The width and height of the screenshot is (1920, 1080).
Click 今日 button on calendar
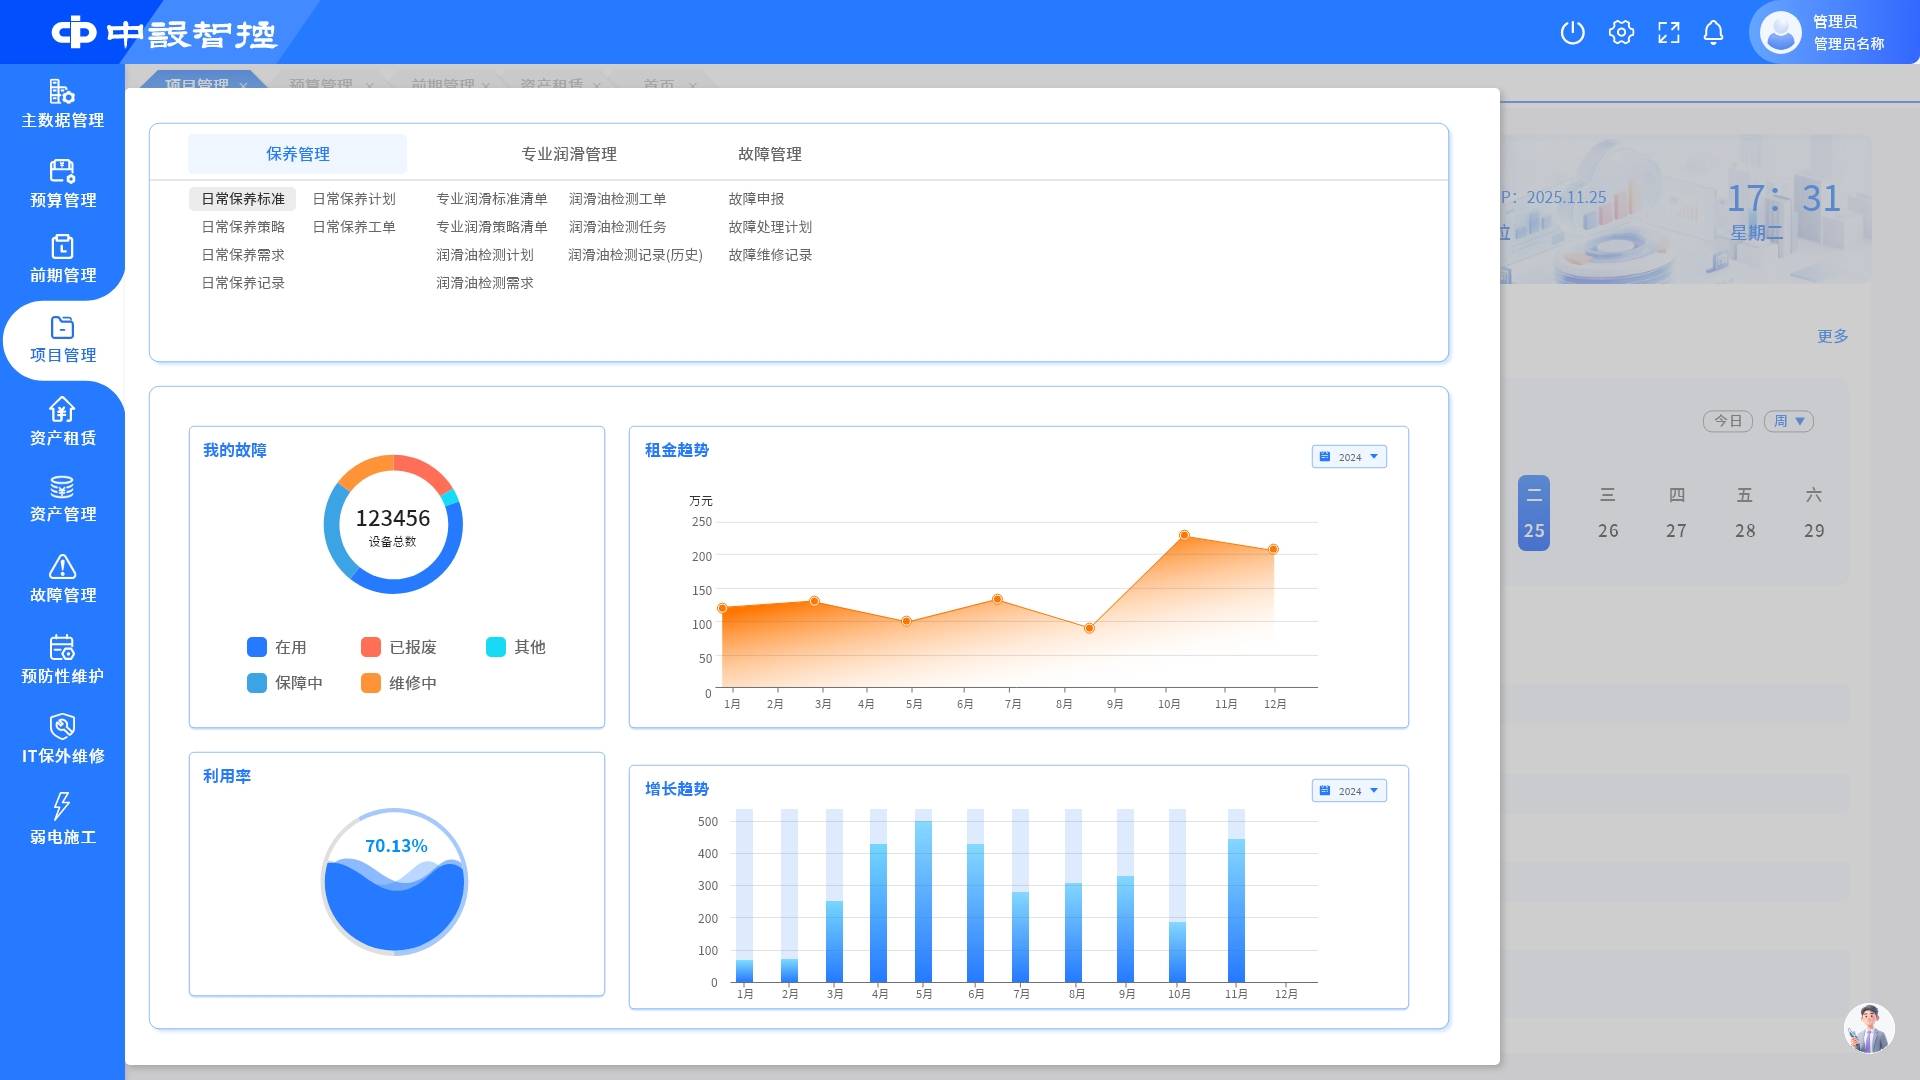coord(1727,421)
